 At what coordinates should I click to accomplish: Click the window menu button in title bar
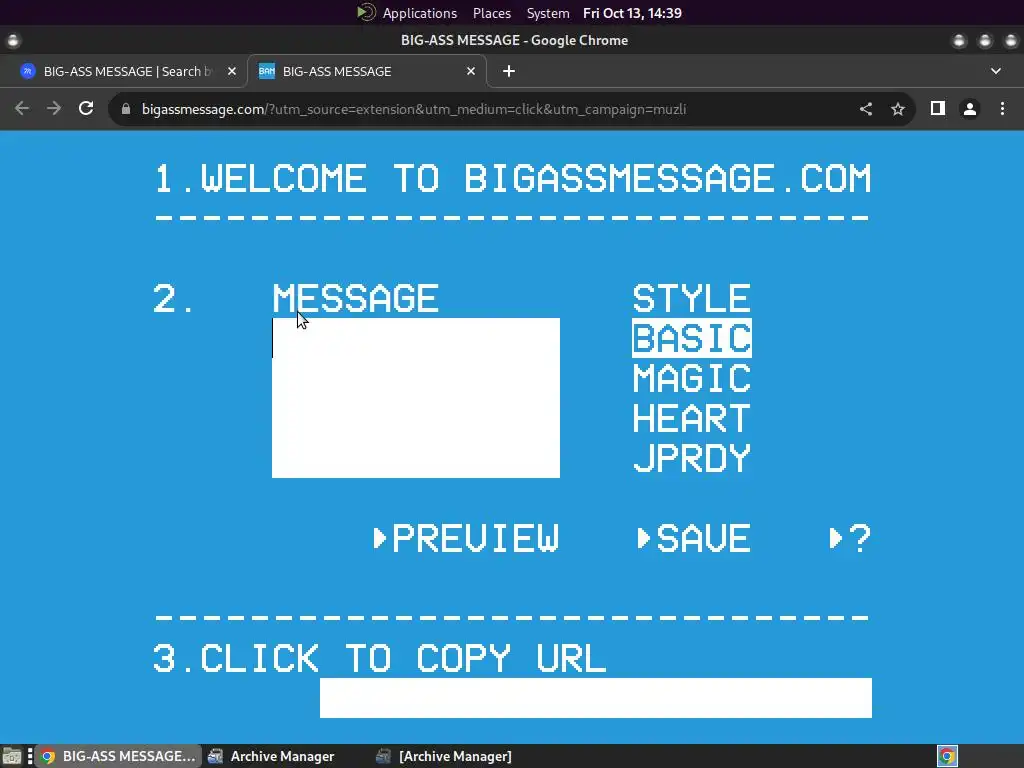pyautogui.click(x=13, y=40)
